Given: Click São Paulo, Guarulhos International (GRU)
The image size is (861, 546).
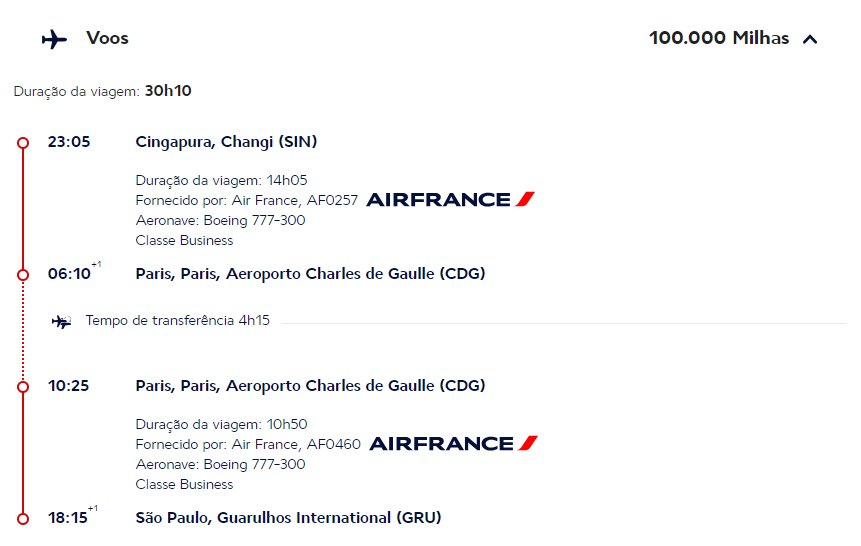Looking at the screenshot, I should pos(288,518).
